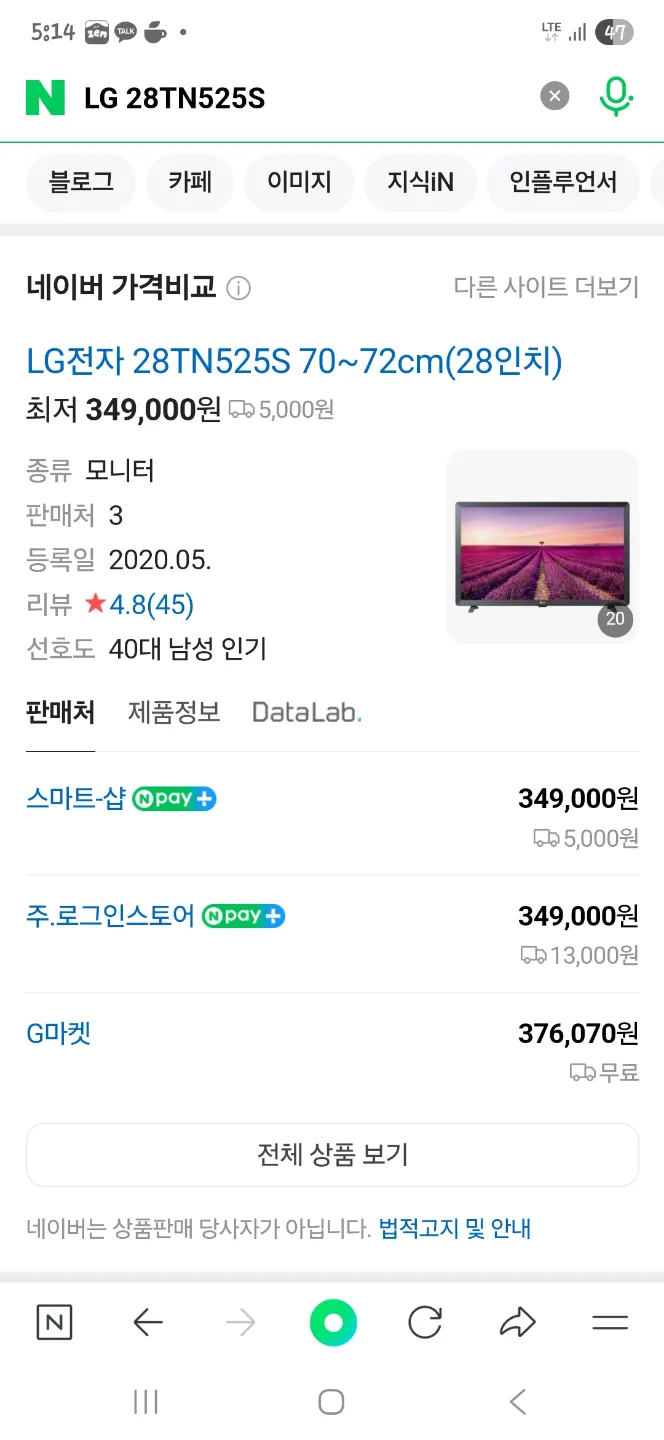Open 다른 사이트 더보기 link
Image resolution: width=664 pixels, height=1440 pixels.
pyautogui.click(x=546, y=288)
